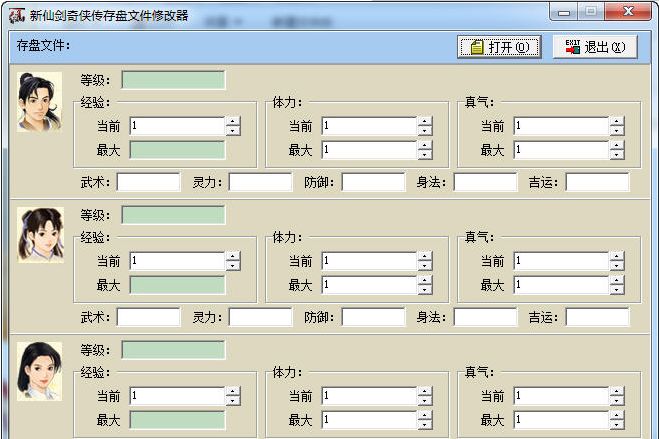Increase second character's max 真气 value
This screenshot has width=659, height=439.
617,280
